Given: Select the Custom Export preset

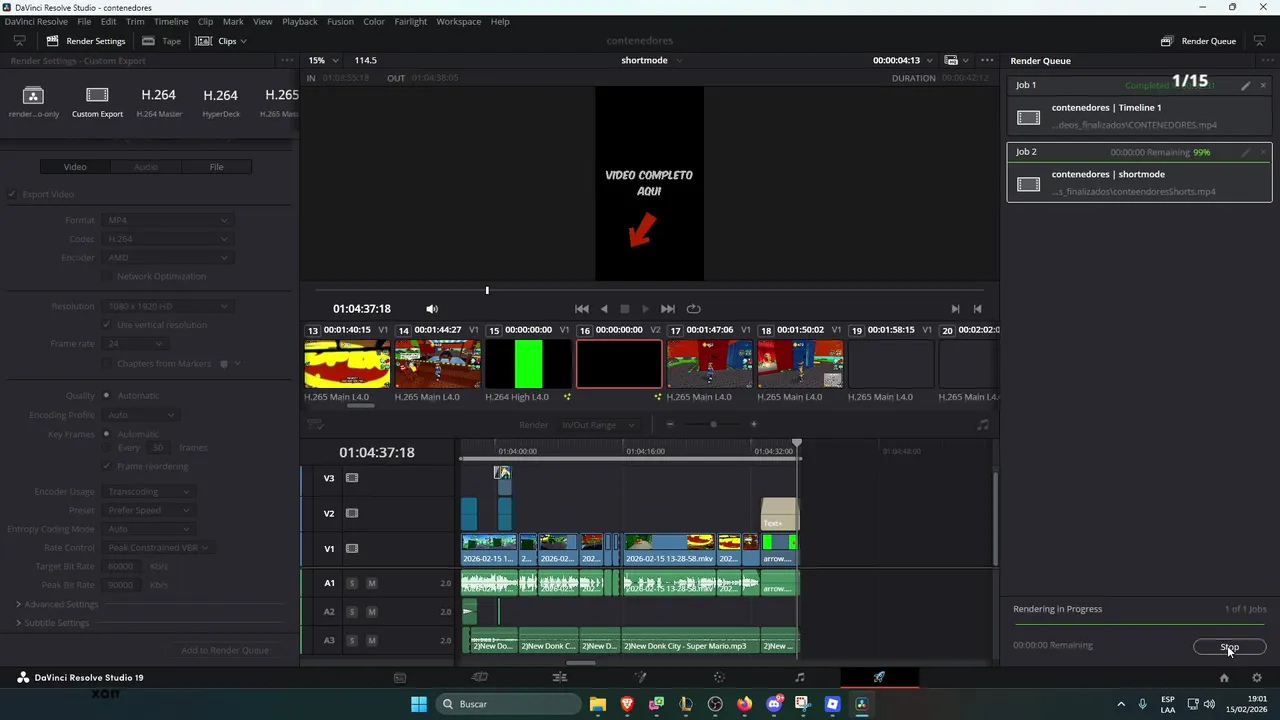Looking at the screenshot, I should point(97,102).
